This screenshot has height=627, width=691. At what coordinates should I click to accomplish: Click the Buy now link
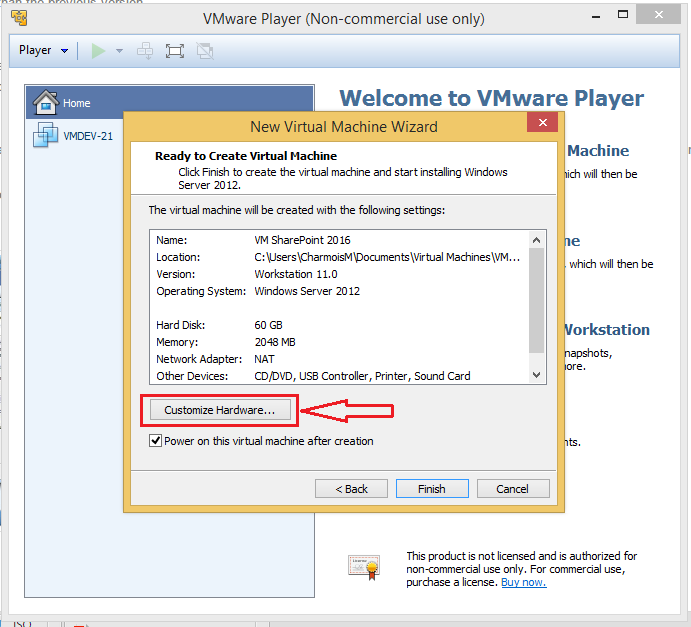click(x=524, y=582)
